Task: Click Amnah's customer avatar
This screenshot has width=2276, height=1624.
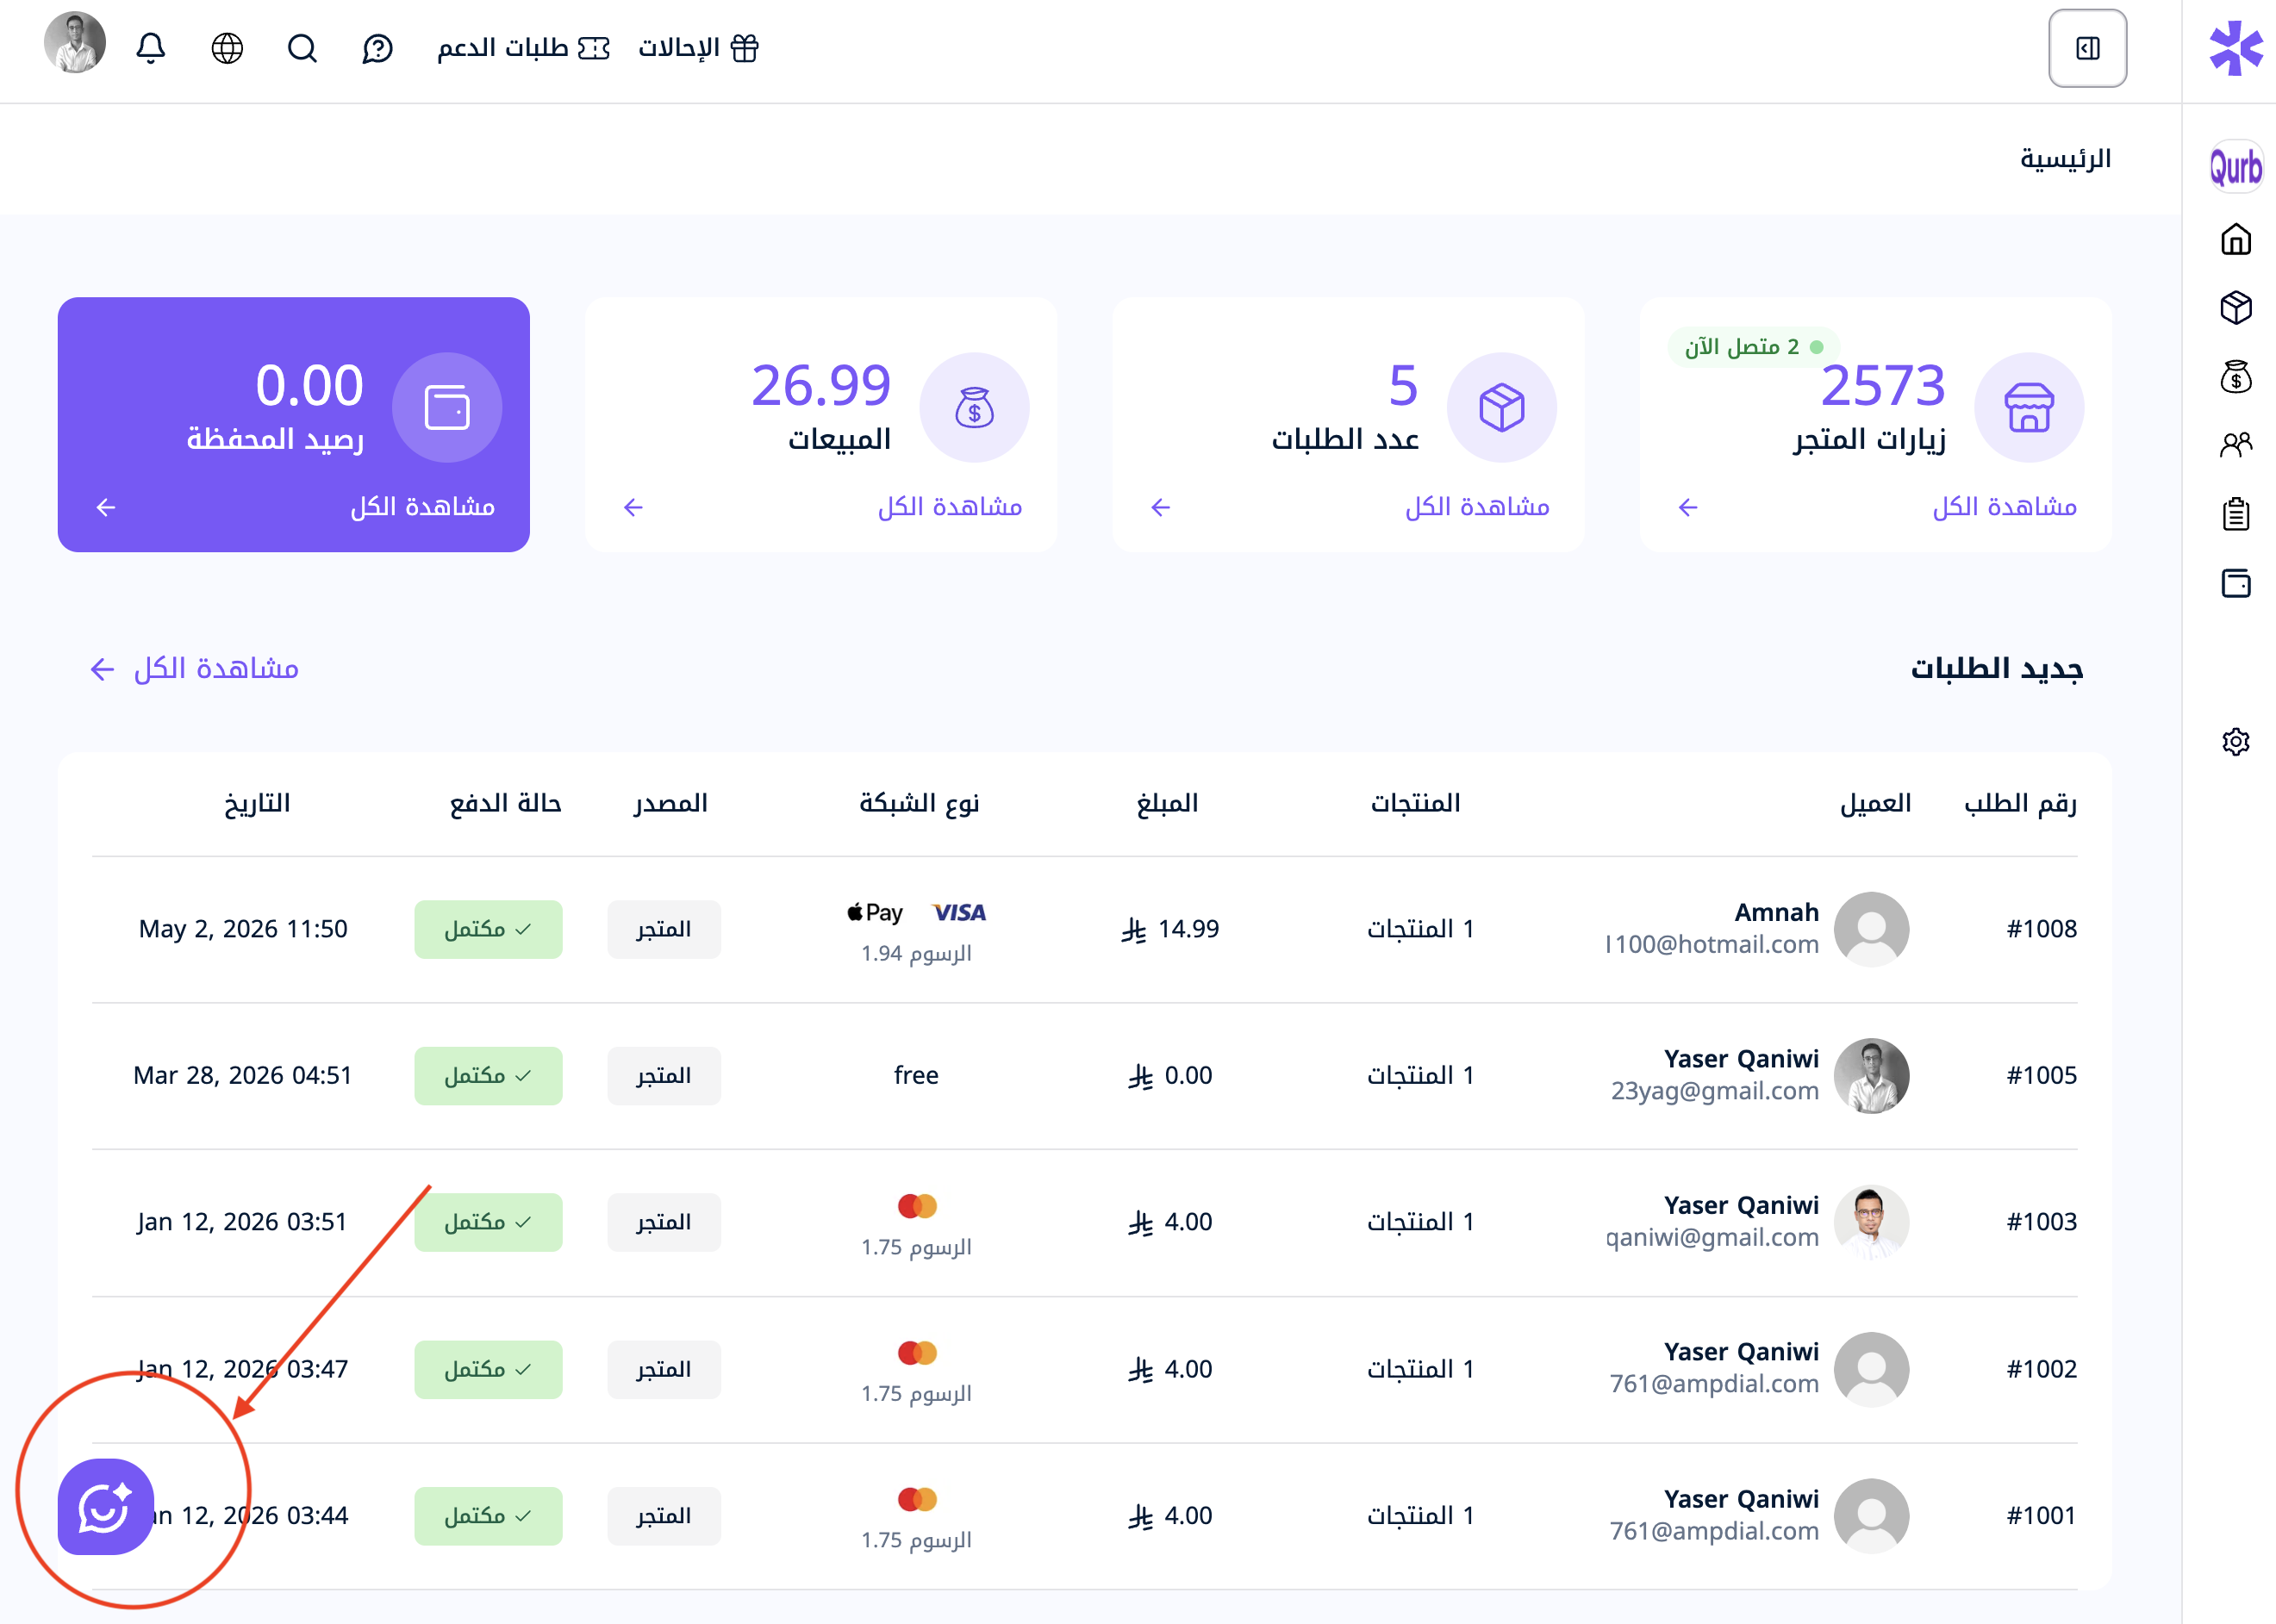Action: 1871,929
